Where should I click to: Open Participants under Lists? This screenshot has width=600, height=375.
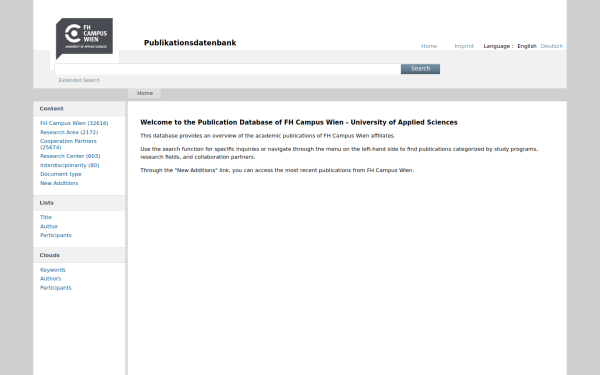pos(56,235)
